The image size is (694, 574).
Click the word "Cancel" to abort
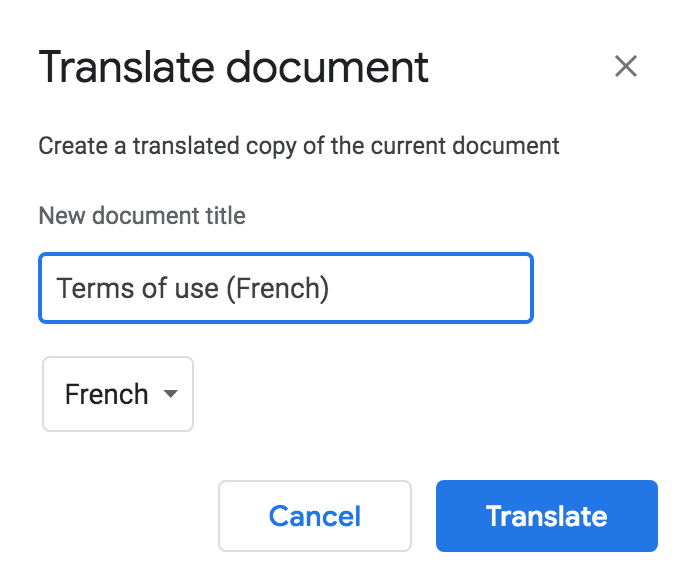coord(315,516)
